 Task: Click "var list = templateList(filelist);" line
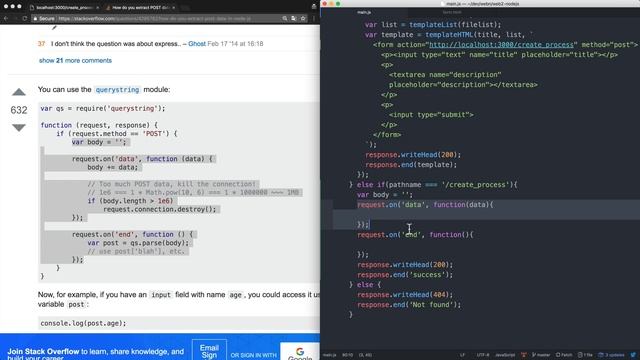pyautogui.click(x=433, y=25)
